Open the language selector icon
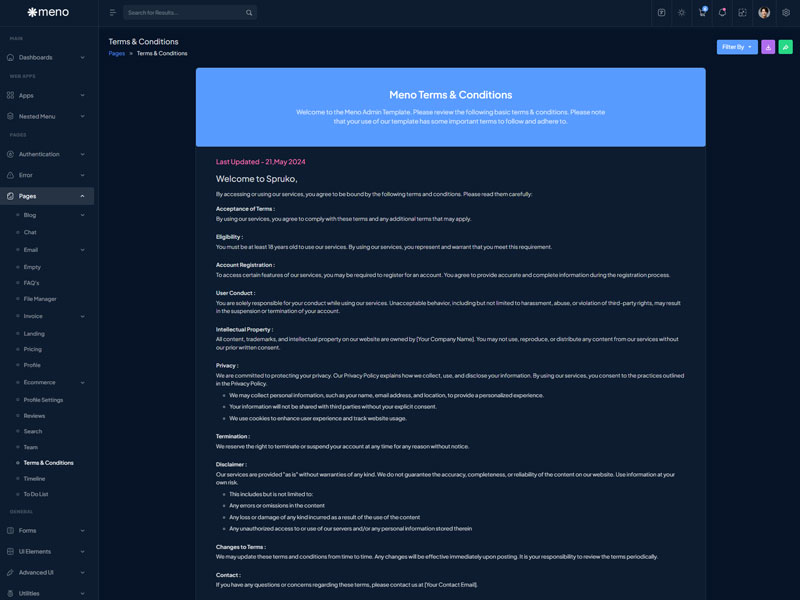The width and height of the screenshot is (800, 600). [661, 13]
